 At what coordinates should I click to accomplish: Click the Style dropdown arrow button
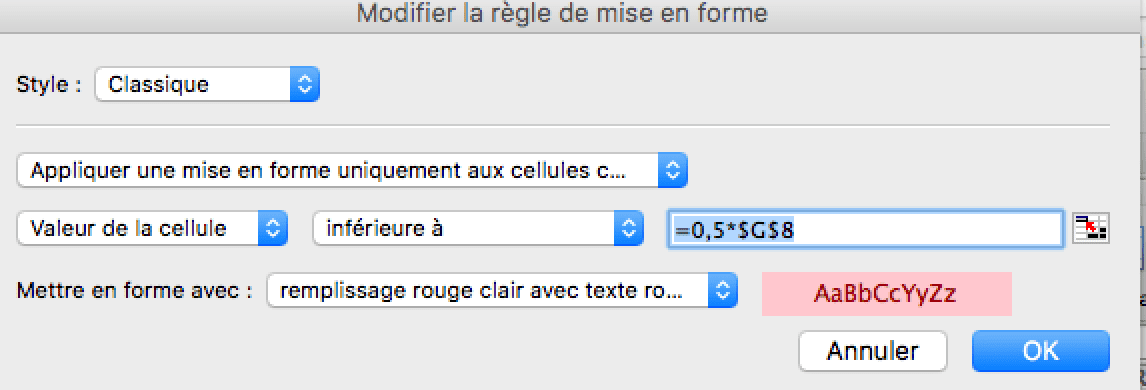tap(305, 85)
